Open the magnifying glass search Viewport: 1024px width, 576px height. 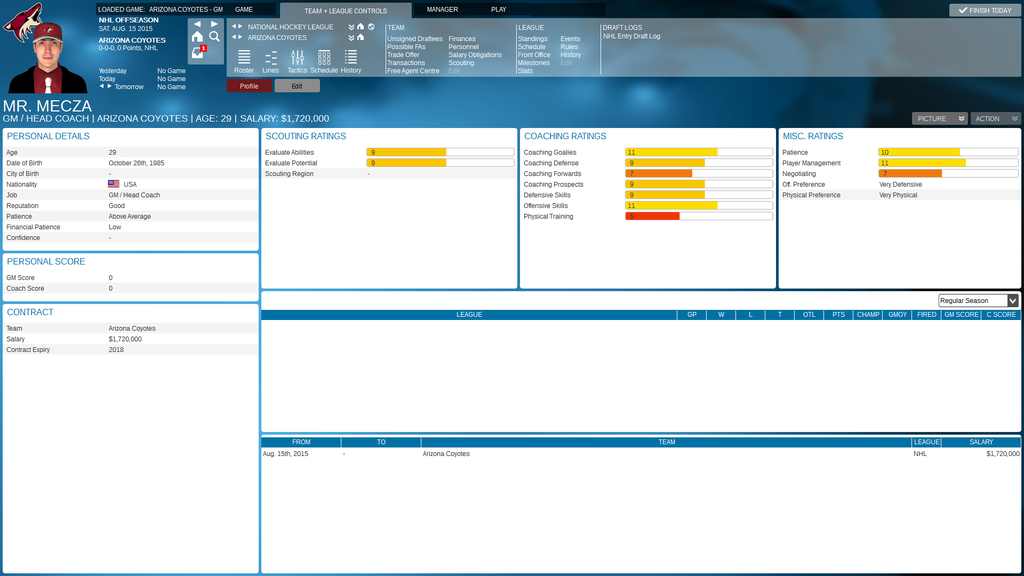[214, 37]
